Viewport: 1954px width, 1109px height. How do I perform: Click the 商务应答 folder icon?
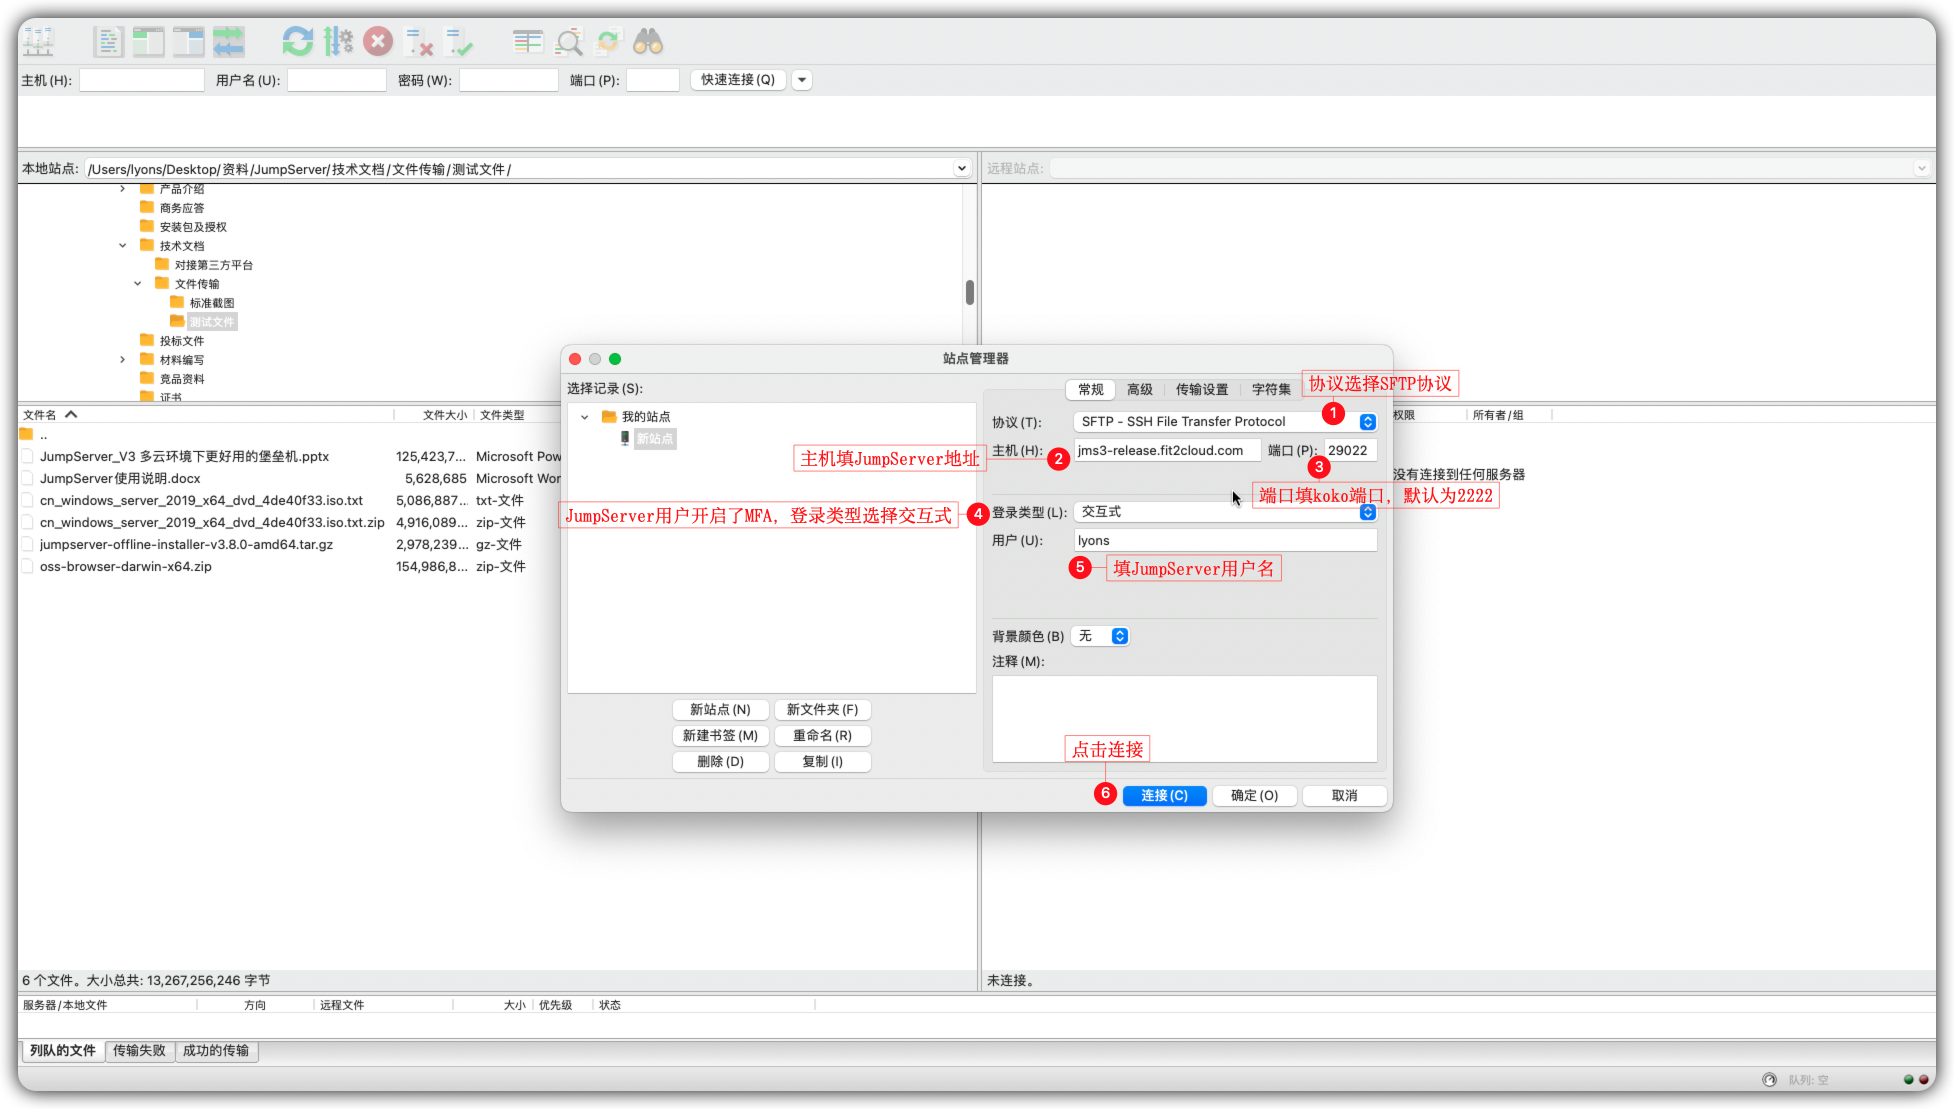[147, 207]
